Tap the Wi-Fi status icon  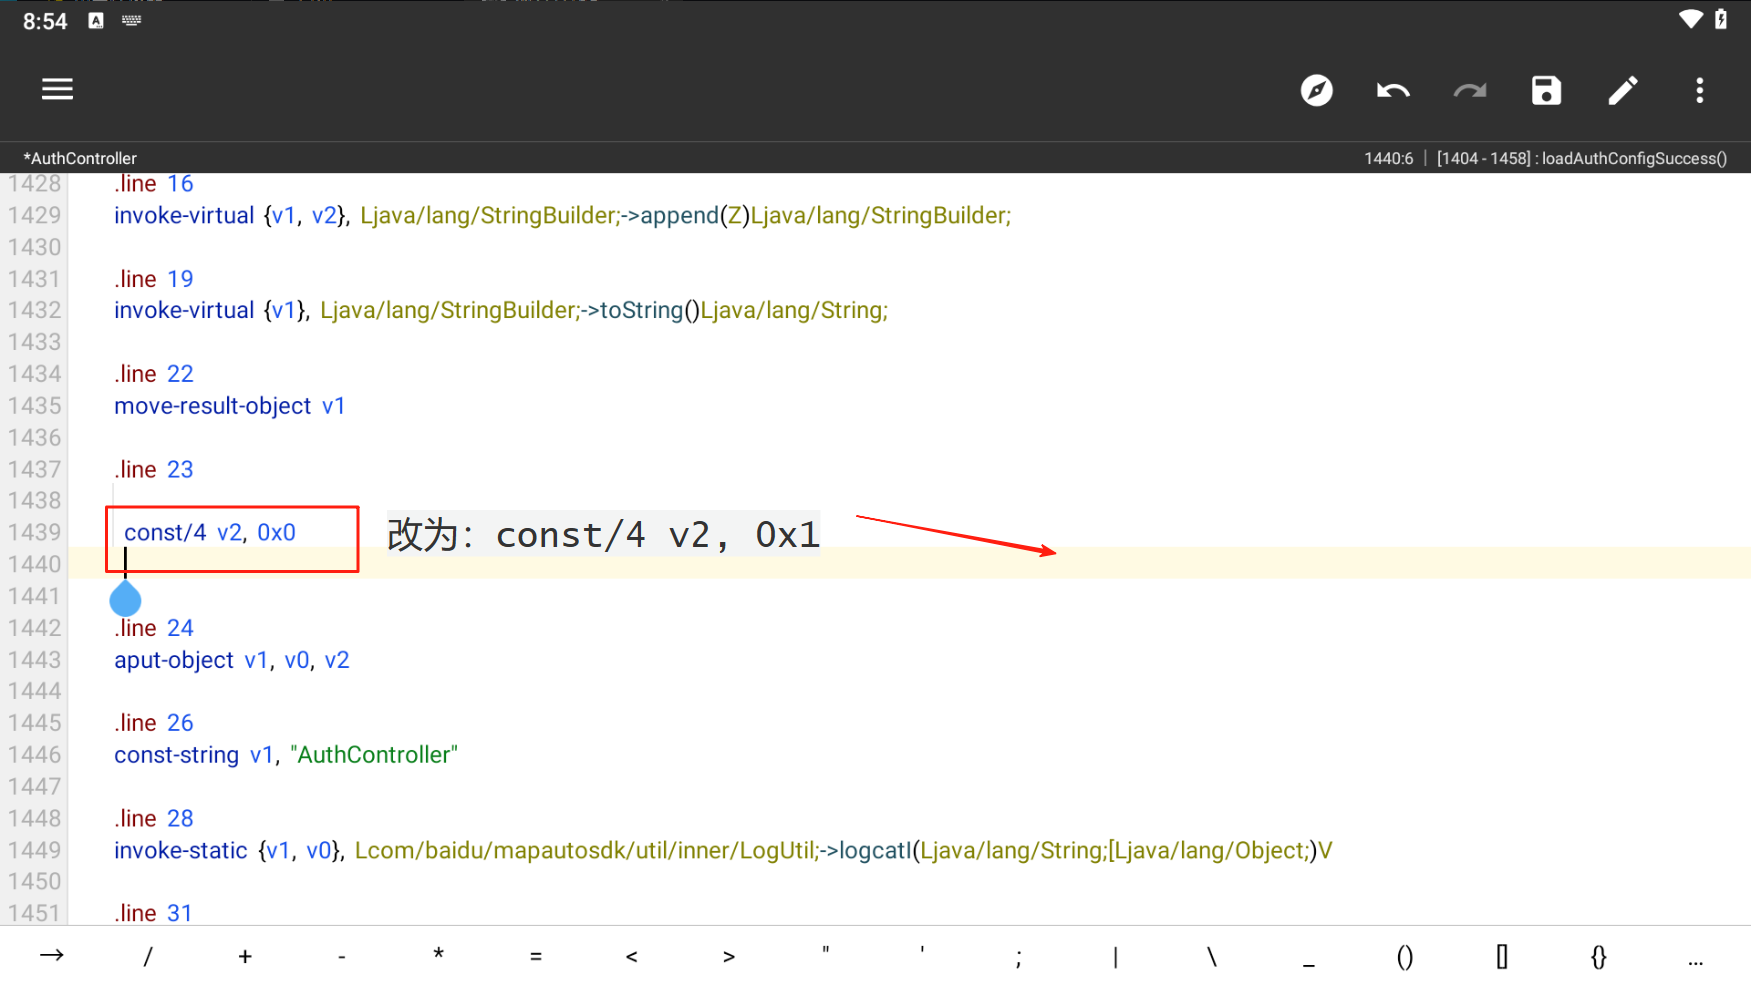click(x=1690, y=20)
